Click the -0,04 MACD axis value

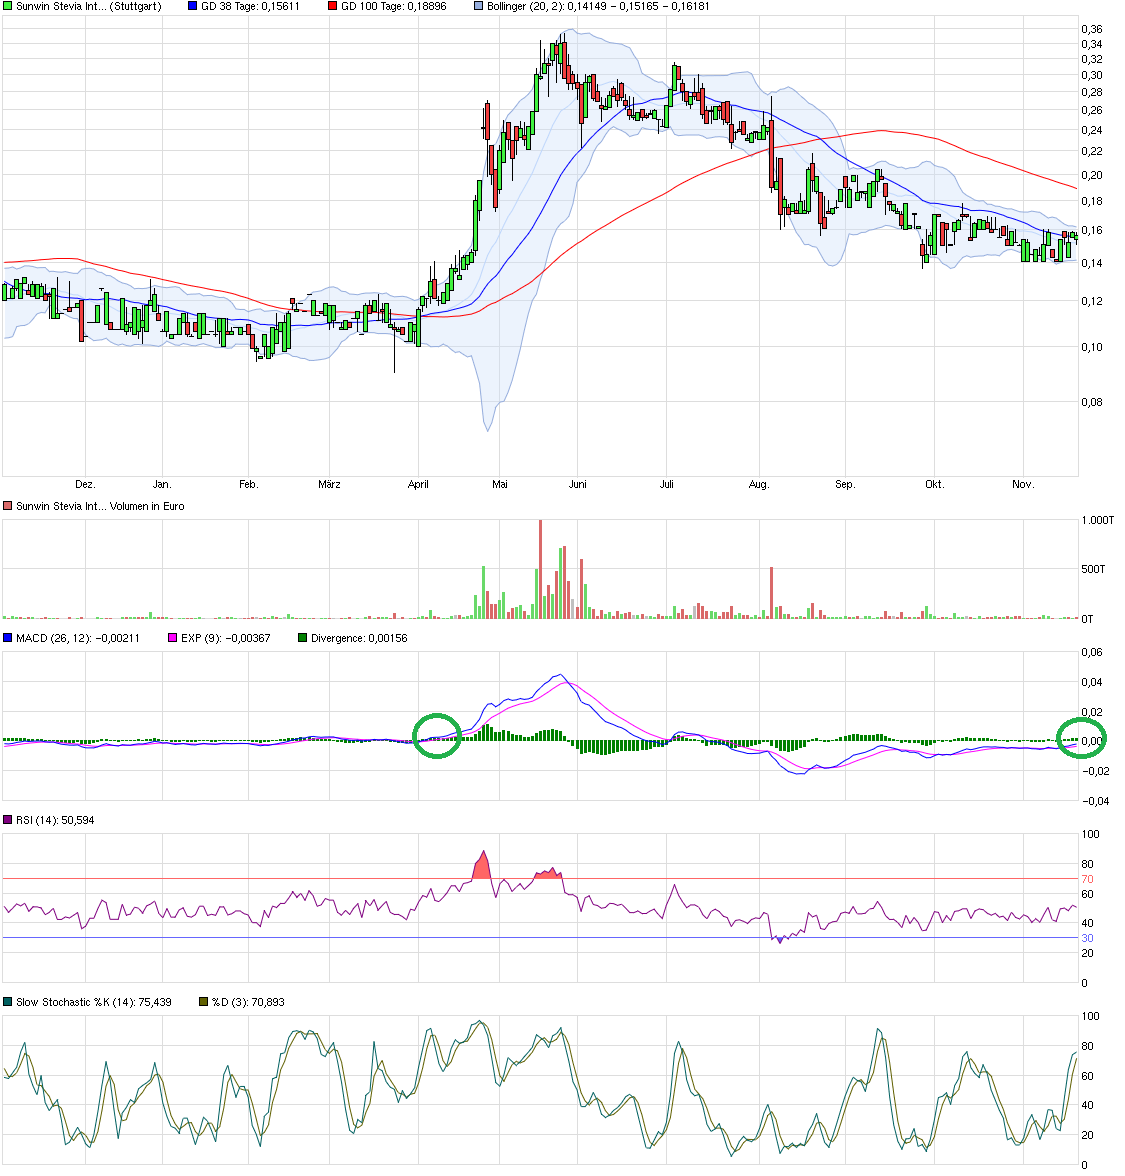[x=1095, y=801]
